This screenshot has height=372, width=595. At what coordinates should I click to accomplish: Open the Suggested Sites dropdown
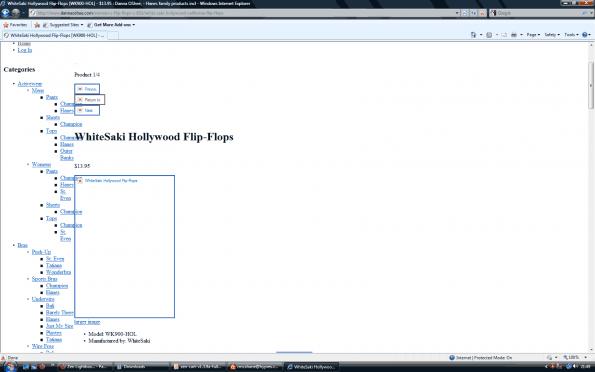(x=63, y=25)
